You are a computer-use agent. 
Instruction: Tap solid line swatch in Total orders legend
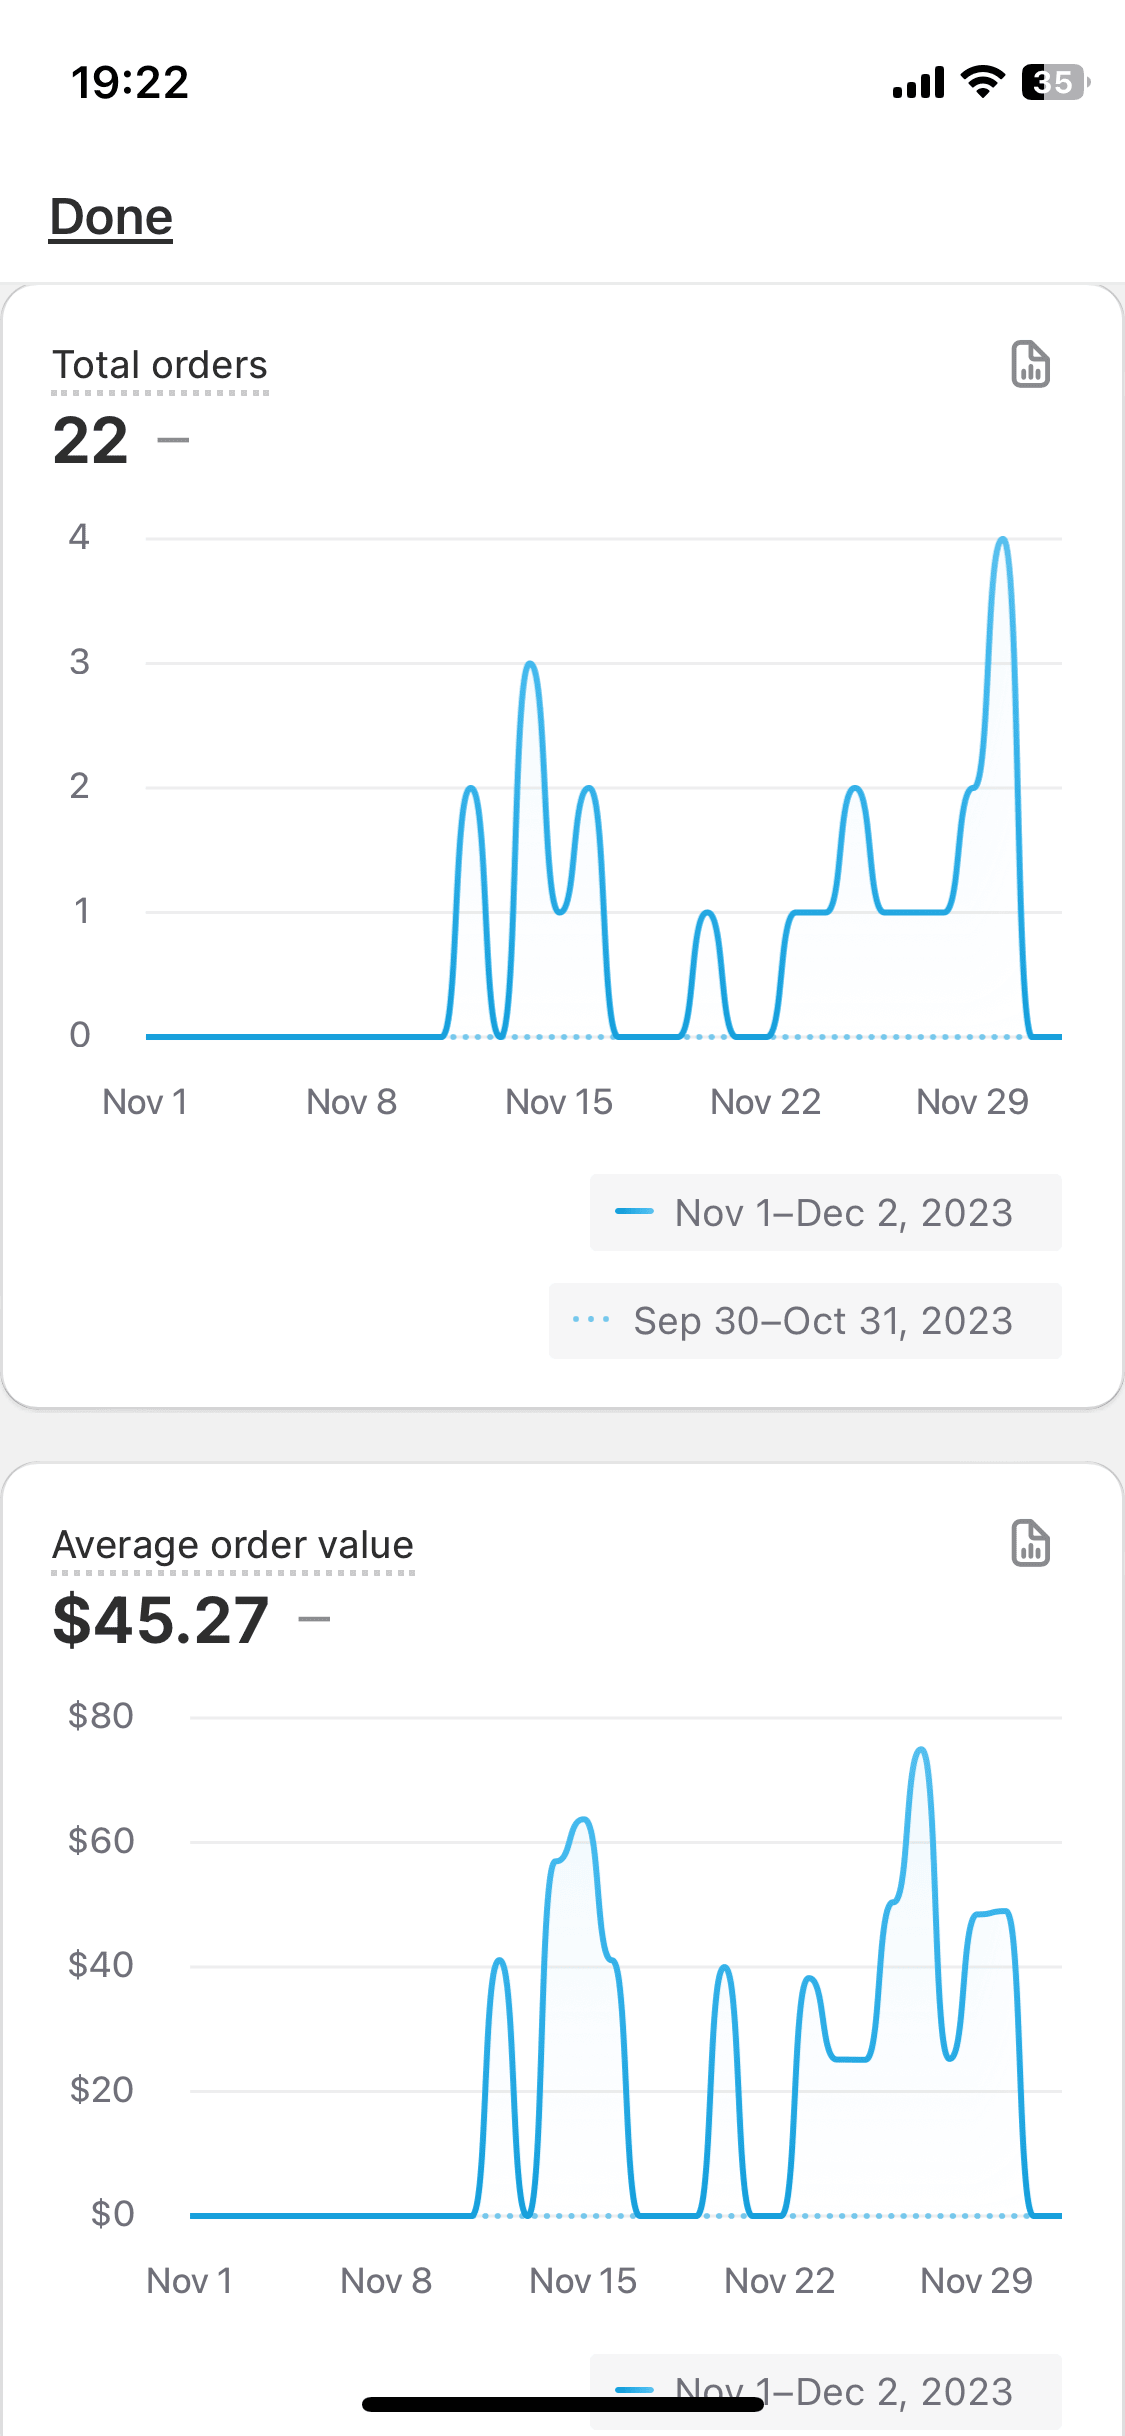[634, 1213]
